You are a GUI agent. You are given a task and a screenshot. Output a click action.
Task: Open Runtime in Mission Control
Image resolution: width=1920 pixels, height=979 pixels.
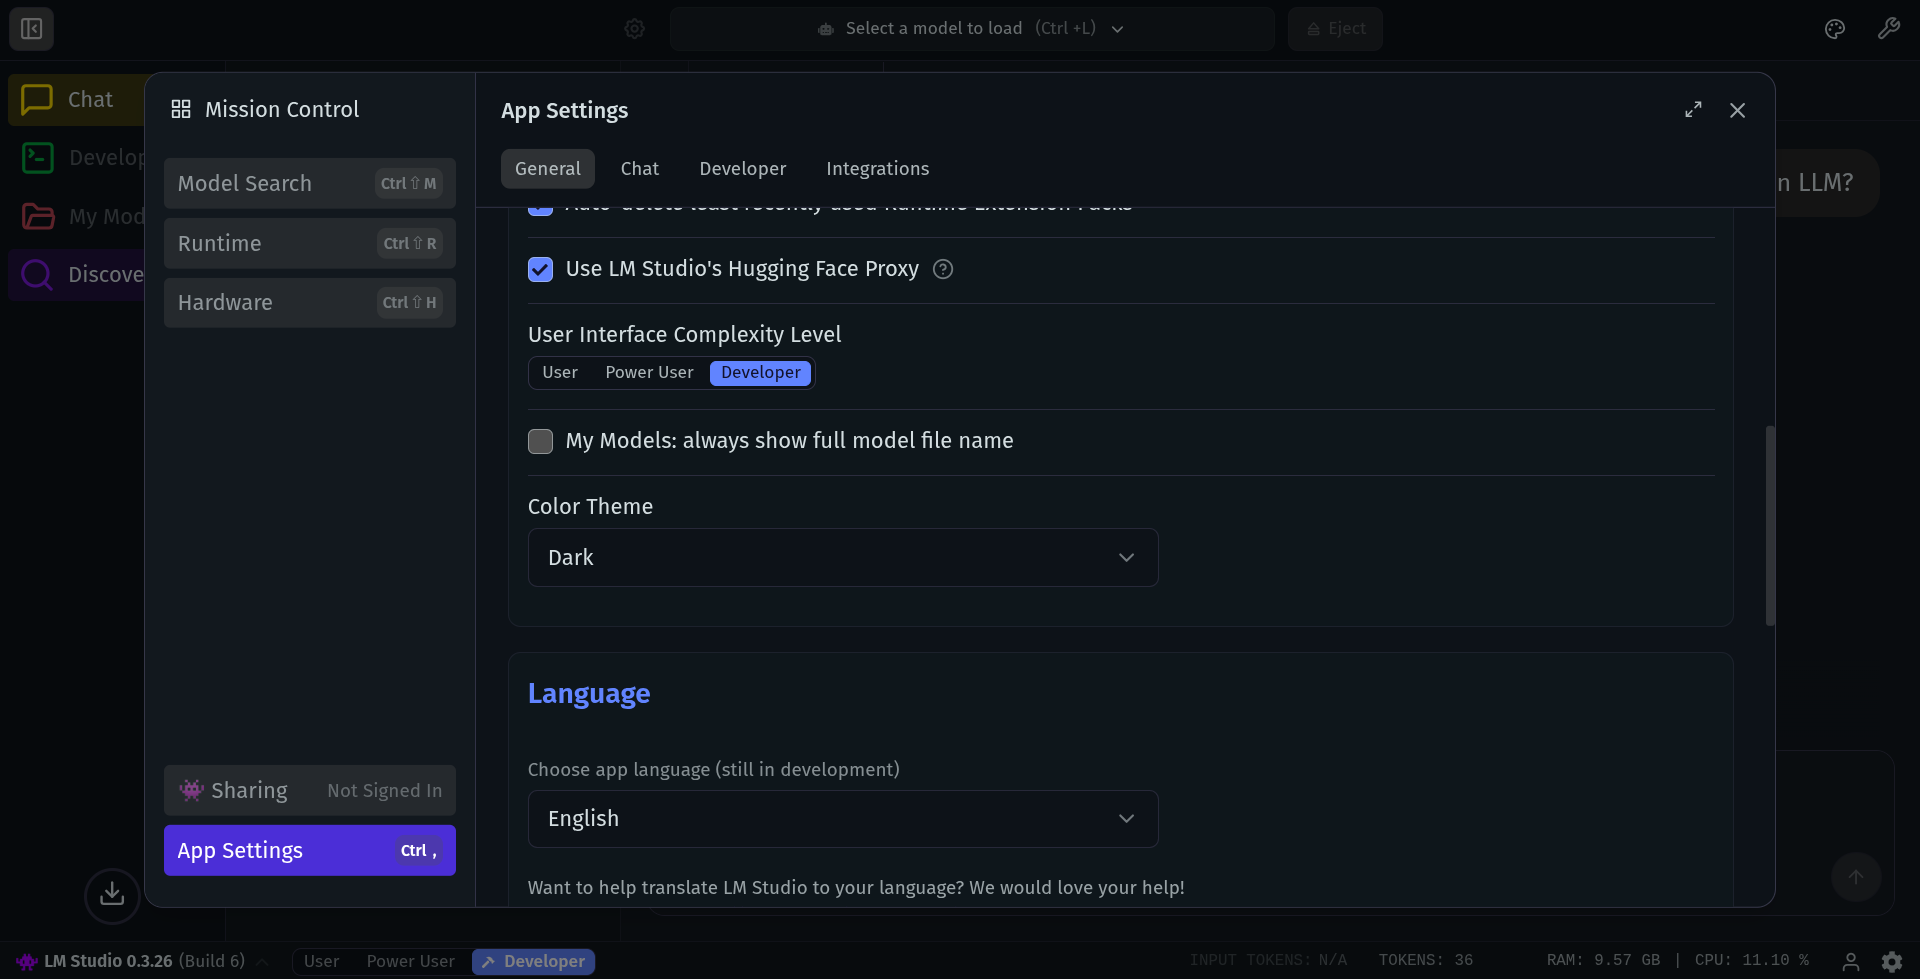click(x=310, y=243)
